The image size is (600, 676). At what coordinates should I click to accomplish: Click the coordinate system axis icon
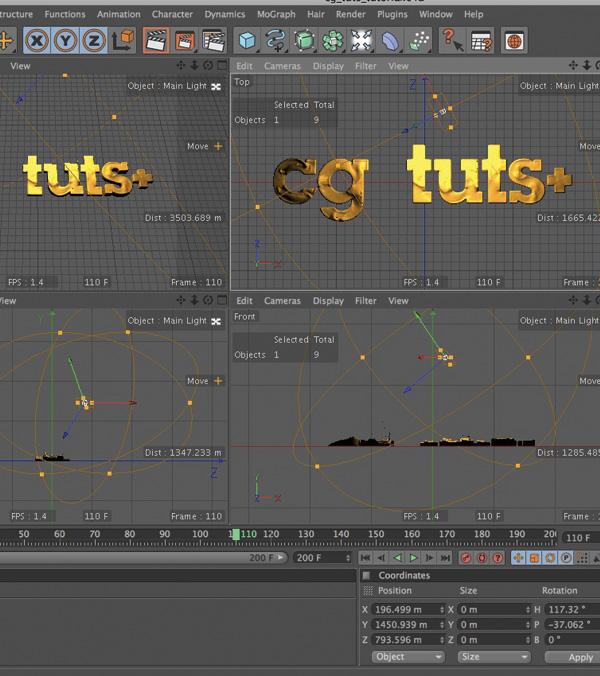coord(123,41)
